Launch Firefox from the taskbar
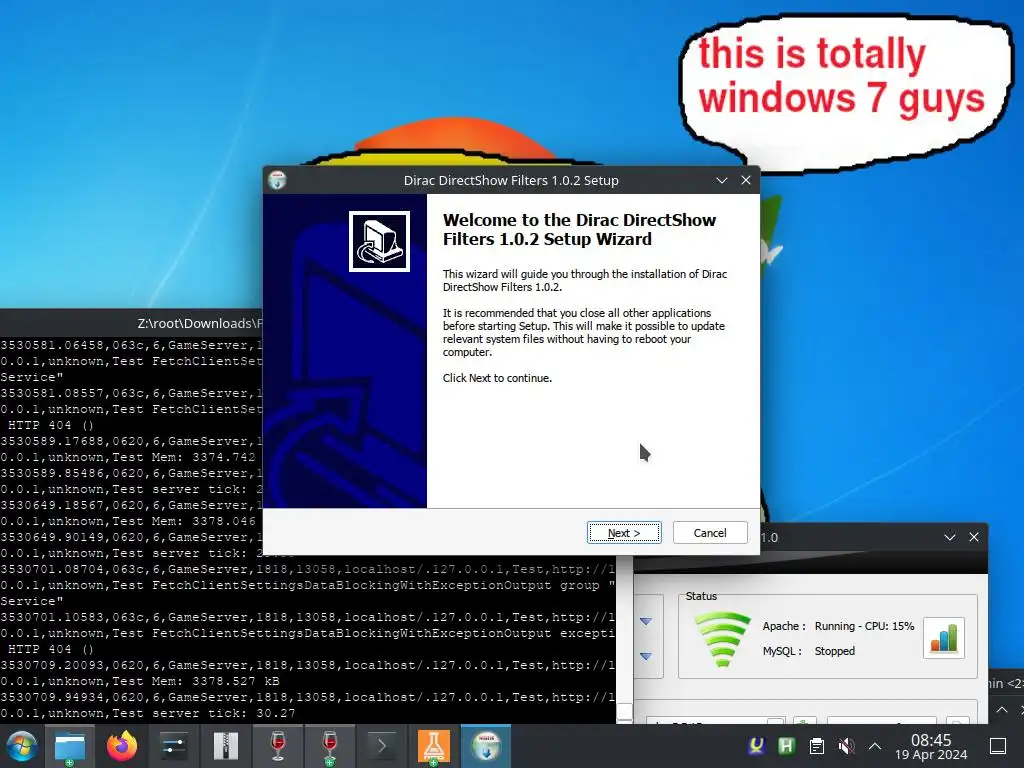1024x768 pixels. click(121, 746)
